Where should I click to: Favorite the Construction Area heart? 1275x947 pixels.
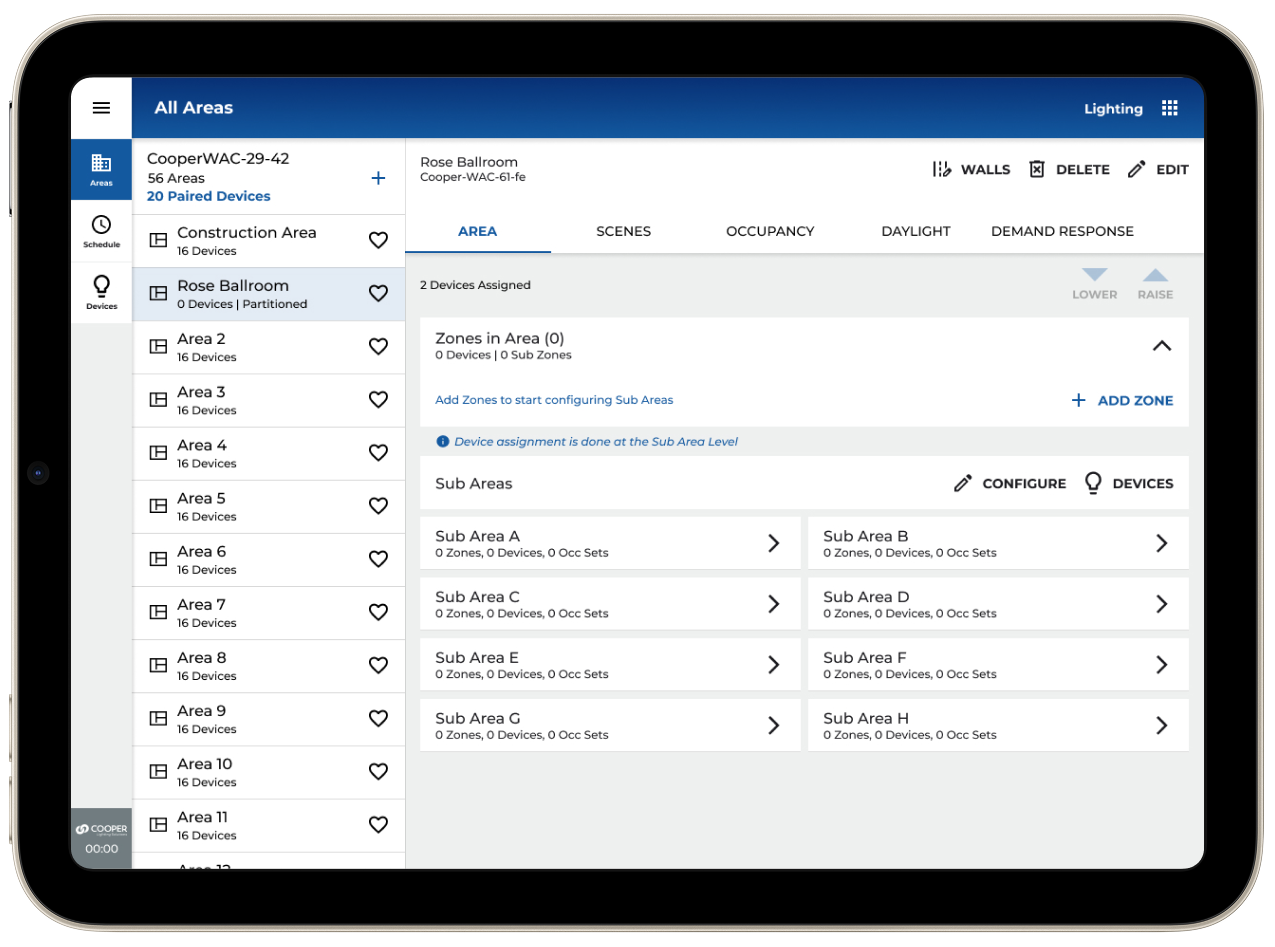(x=378, y=240)
